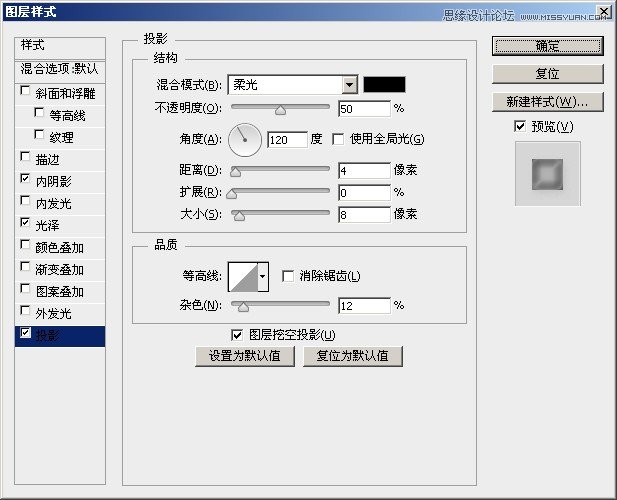Viewport: 617px width, 500px height.
Task: Enable 消除锯齿 anti-alias checkbox
Action: 288,276
